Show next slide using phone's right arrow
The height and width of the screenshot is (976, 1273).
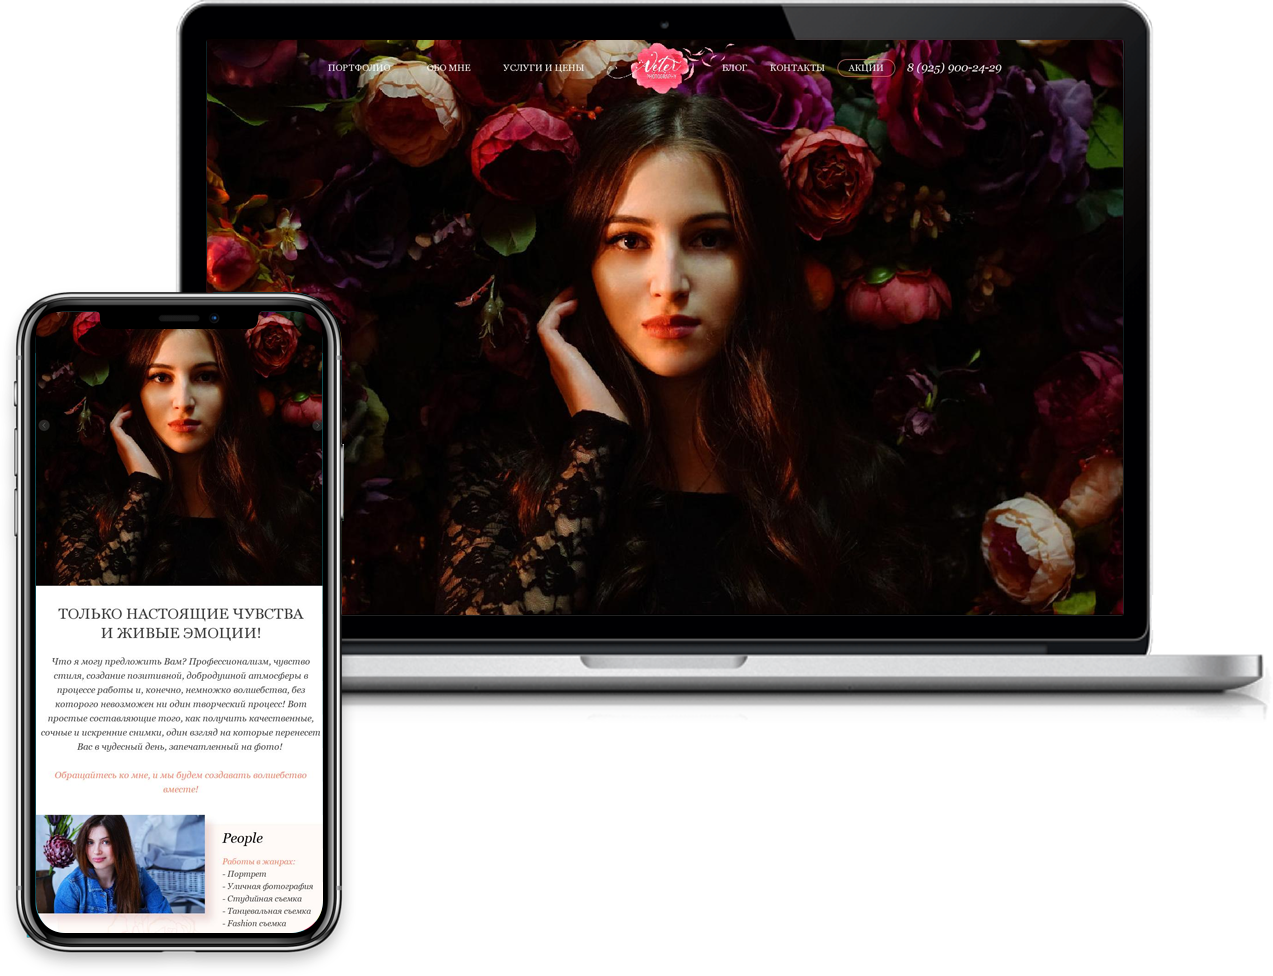(x=317, y=425)
